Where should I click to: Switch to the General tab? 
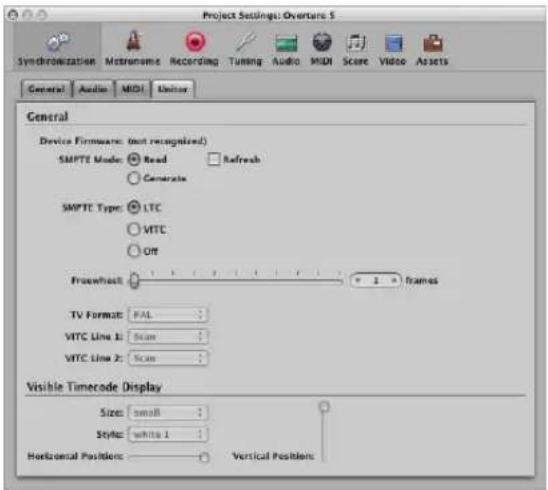click(x=46, y=89)
